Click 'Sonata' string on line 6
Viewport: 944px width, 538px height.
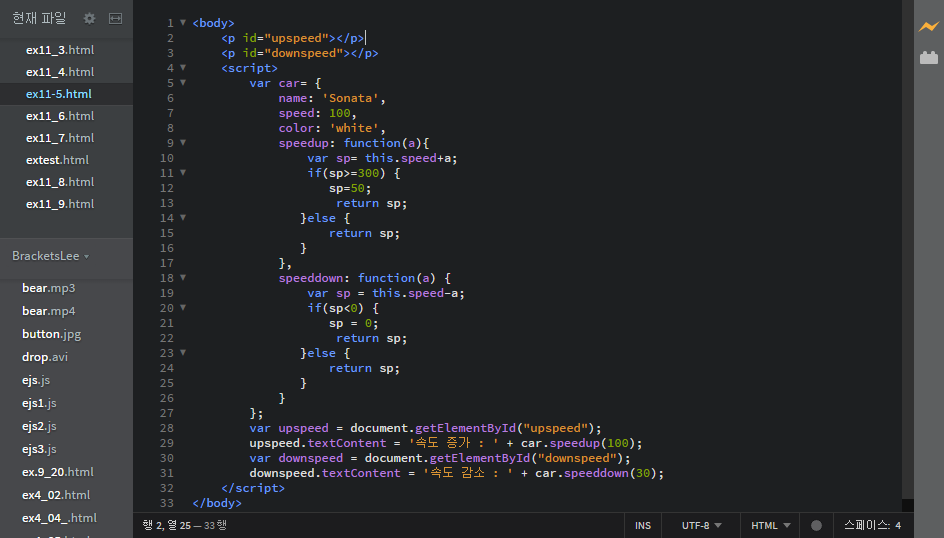click(x=350, y=98)
